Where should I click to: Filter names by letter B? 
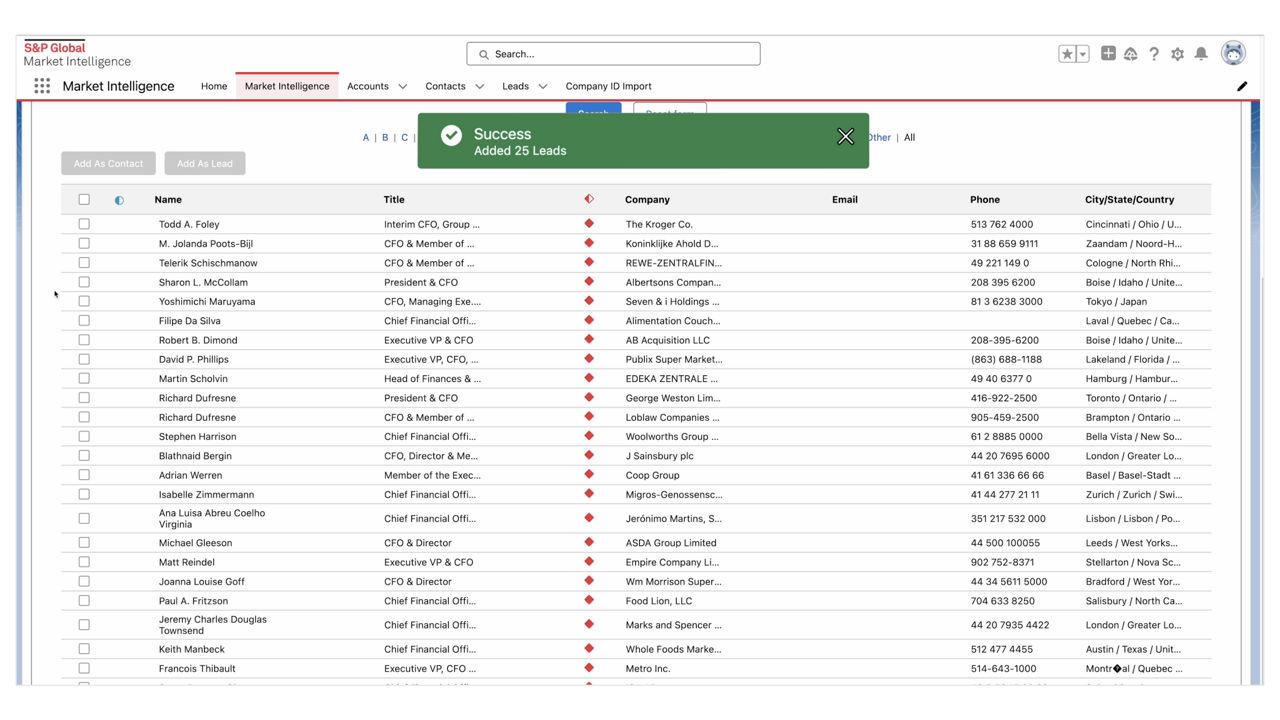point(385,138)
